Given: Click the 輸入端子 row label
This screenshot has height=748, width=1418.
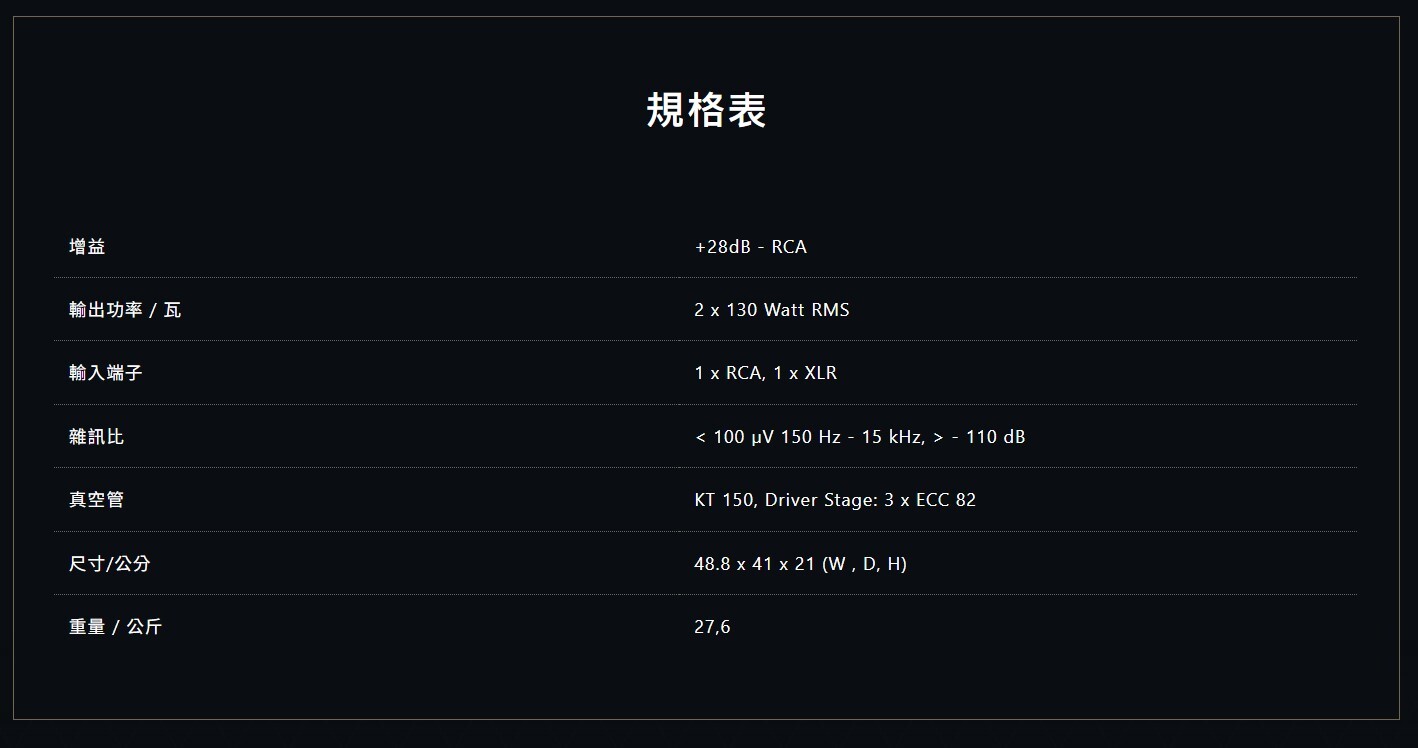Looking at the screenshot, I should pos(106,373).
